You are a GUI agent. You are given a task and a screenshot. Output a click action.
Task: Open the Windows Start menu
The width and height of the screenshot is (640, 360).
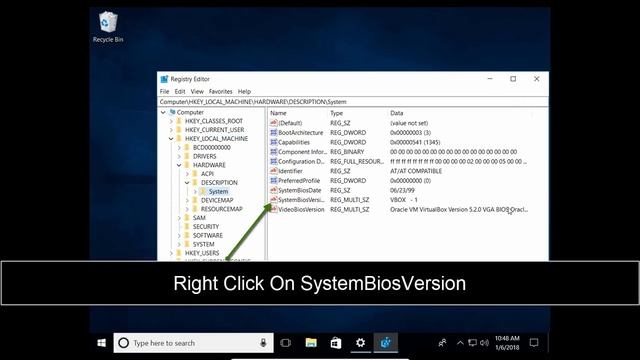click(x=102, y=343)
